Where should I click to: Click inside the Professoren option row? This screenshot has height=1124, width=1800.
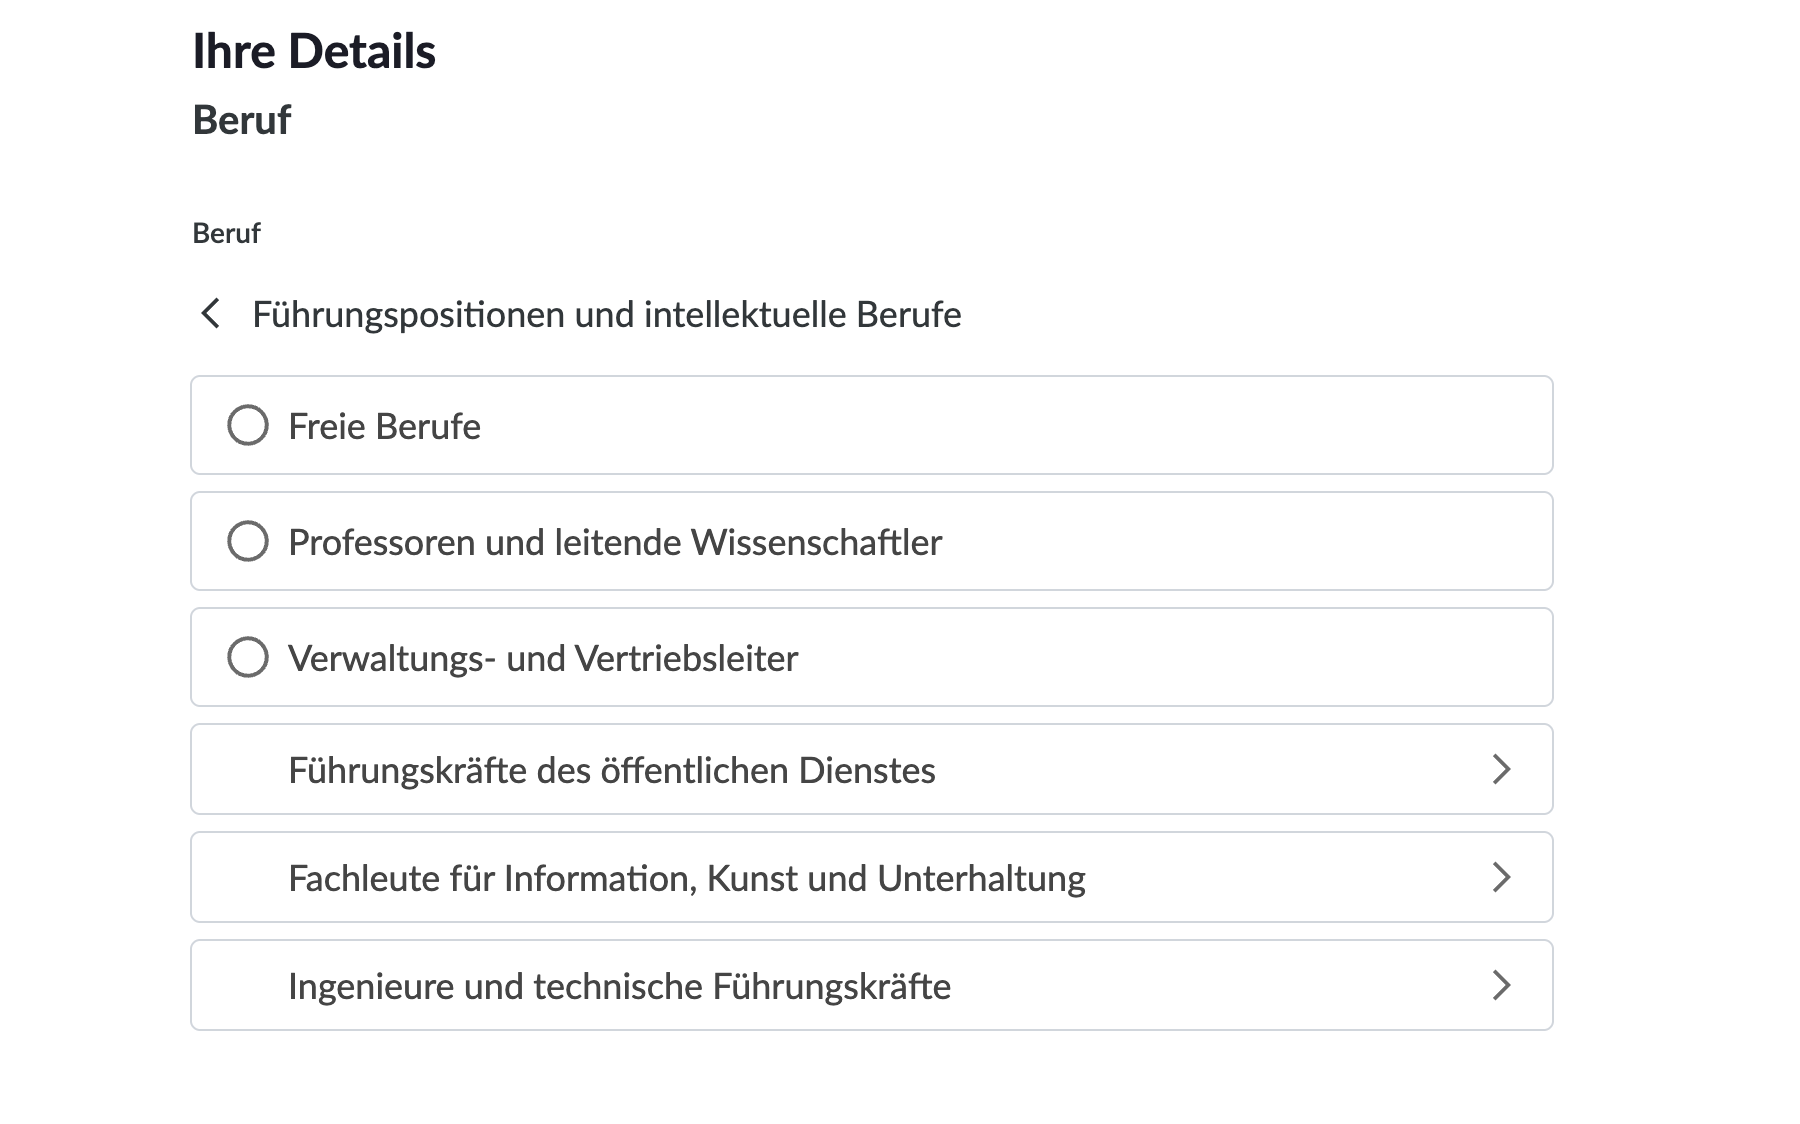coord(870,542)
